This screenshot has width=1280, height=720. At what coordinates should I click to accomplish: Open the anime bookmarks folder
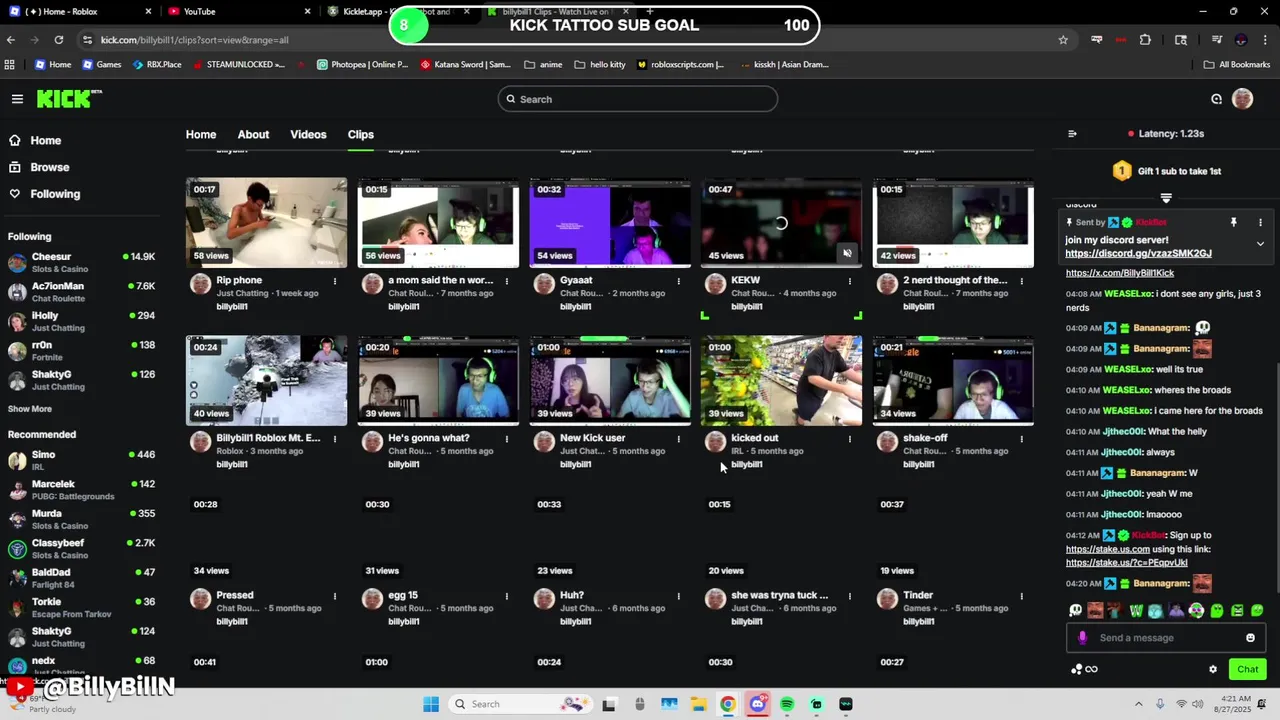[x=543, y=64]
